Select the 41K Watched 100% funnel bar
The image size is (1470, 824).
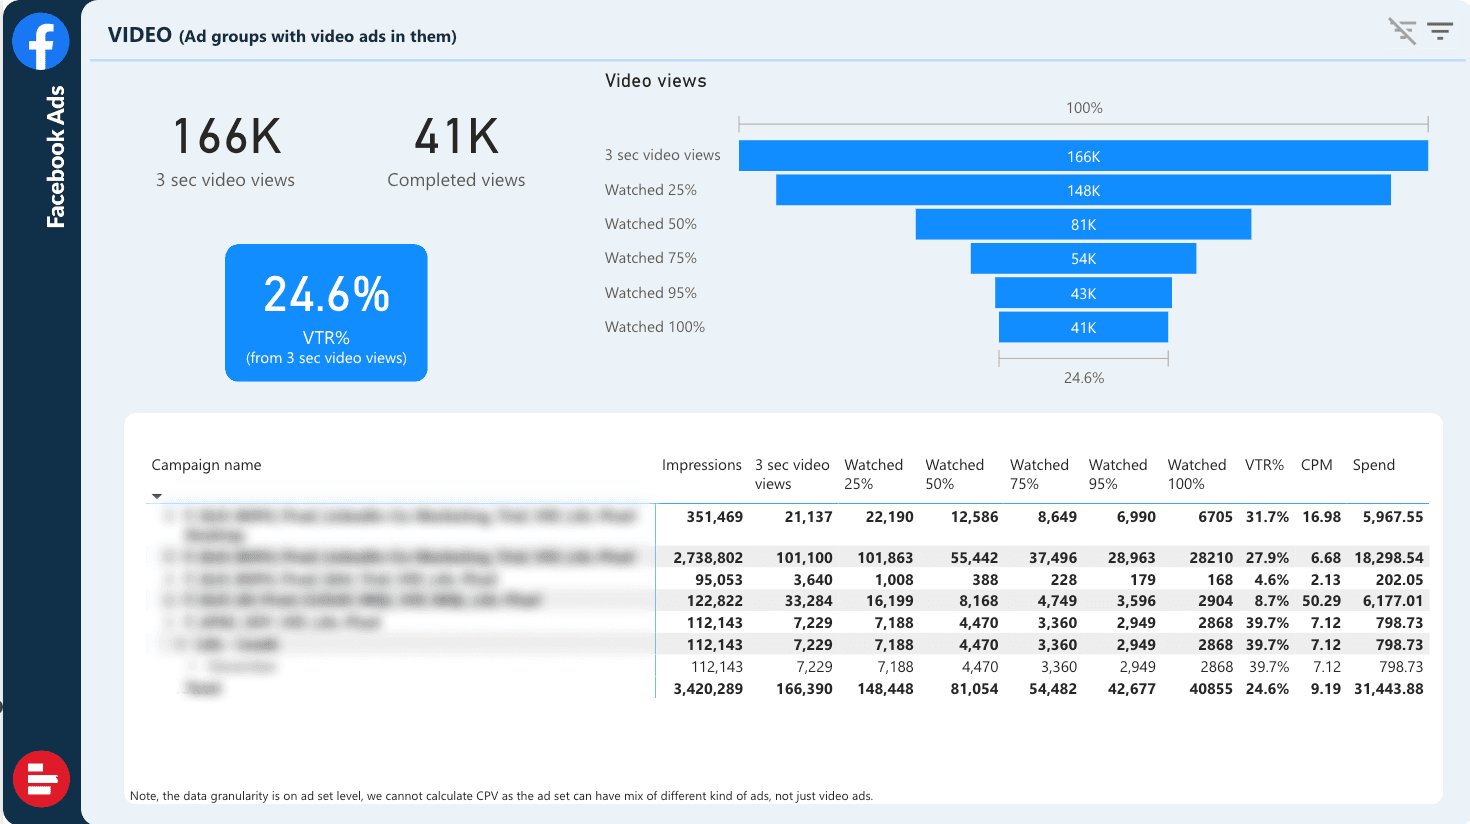coord(1083,327)
